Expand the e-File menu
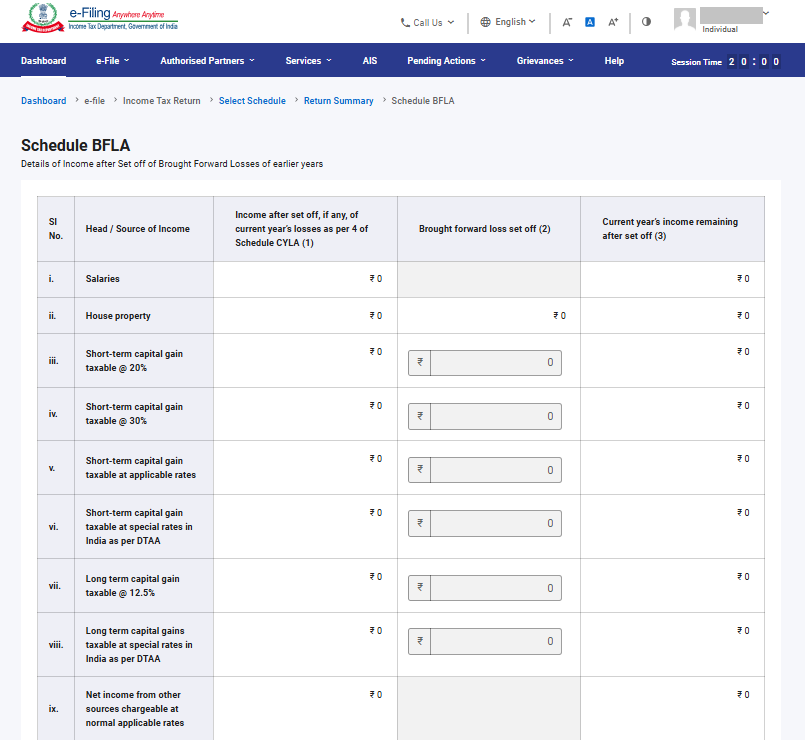Viewport: 805px width, 740px height. pos(112,61)
